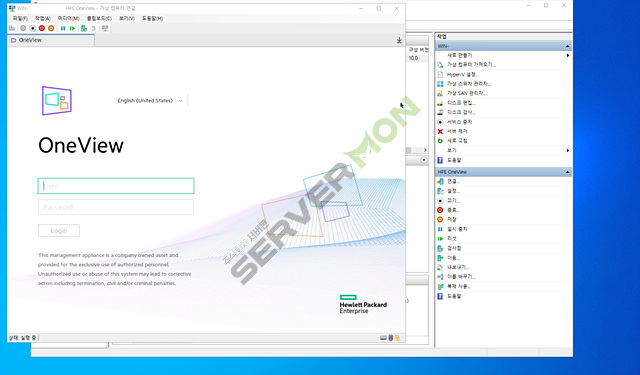This screenshot has width=640, height=375.
Task: Focus the User input field
Action: (116, 186)
